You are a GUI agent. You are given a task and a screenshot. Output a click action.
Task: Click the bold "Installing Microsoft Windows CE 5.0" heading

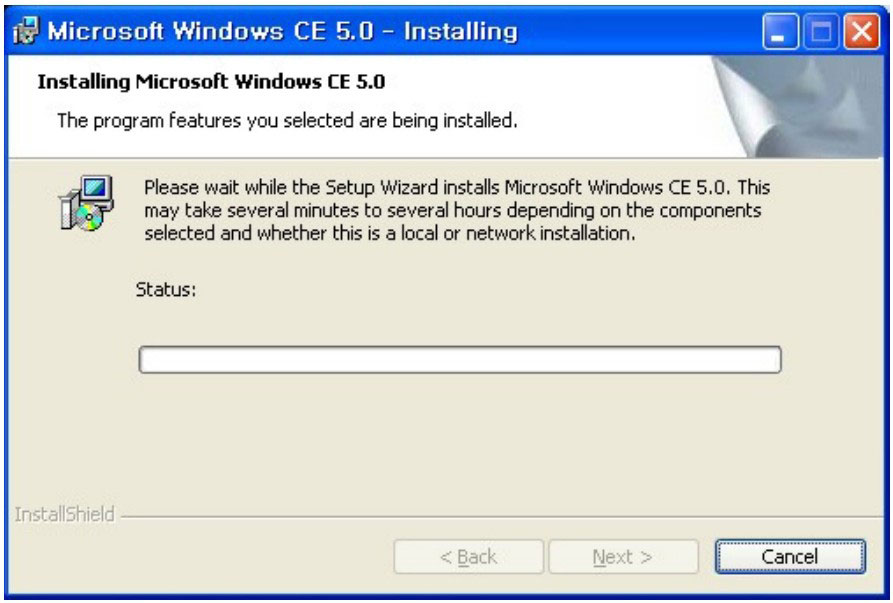click(x=211, y=82)
